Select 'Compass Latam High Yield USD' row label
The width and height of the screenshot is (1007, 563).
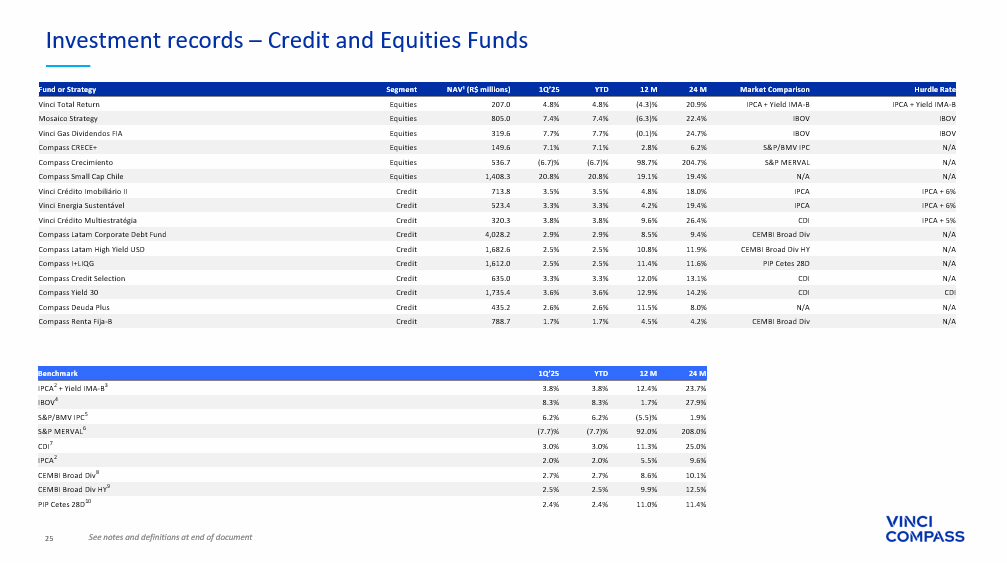pyautogui.click(x=91, y=249)
